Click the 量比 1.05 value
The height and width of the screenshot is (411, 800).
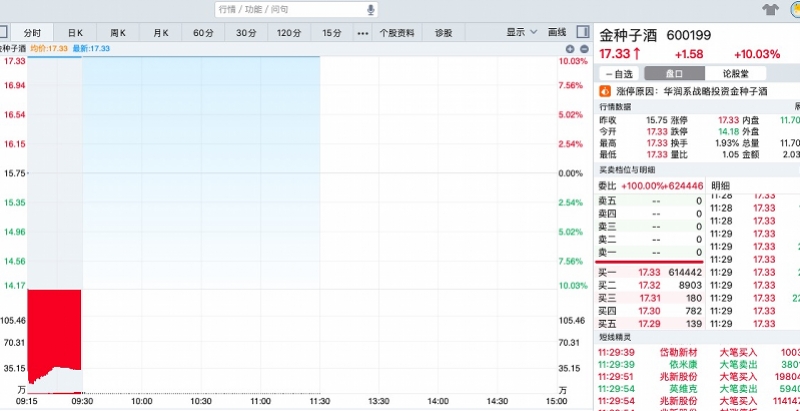tap(730, 155)
